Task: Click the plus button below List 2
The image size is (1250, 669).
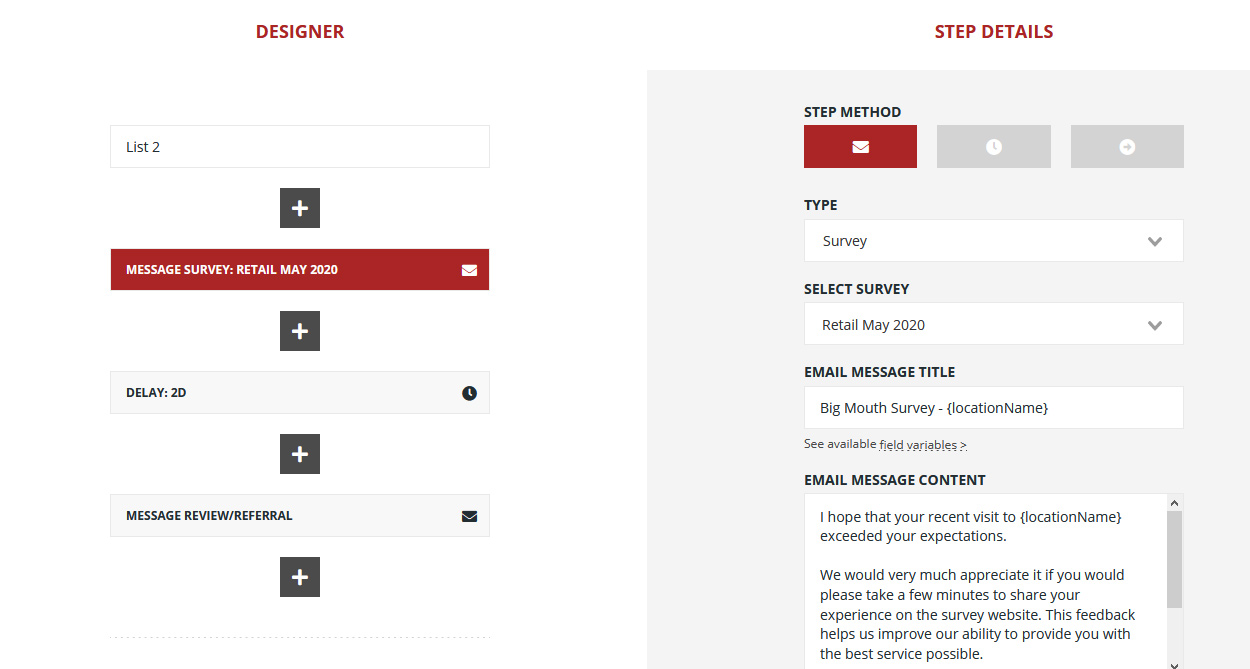Action: coord(300,208)
